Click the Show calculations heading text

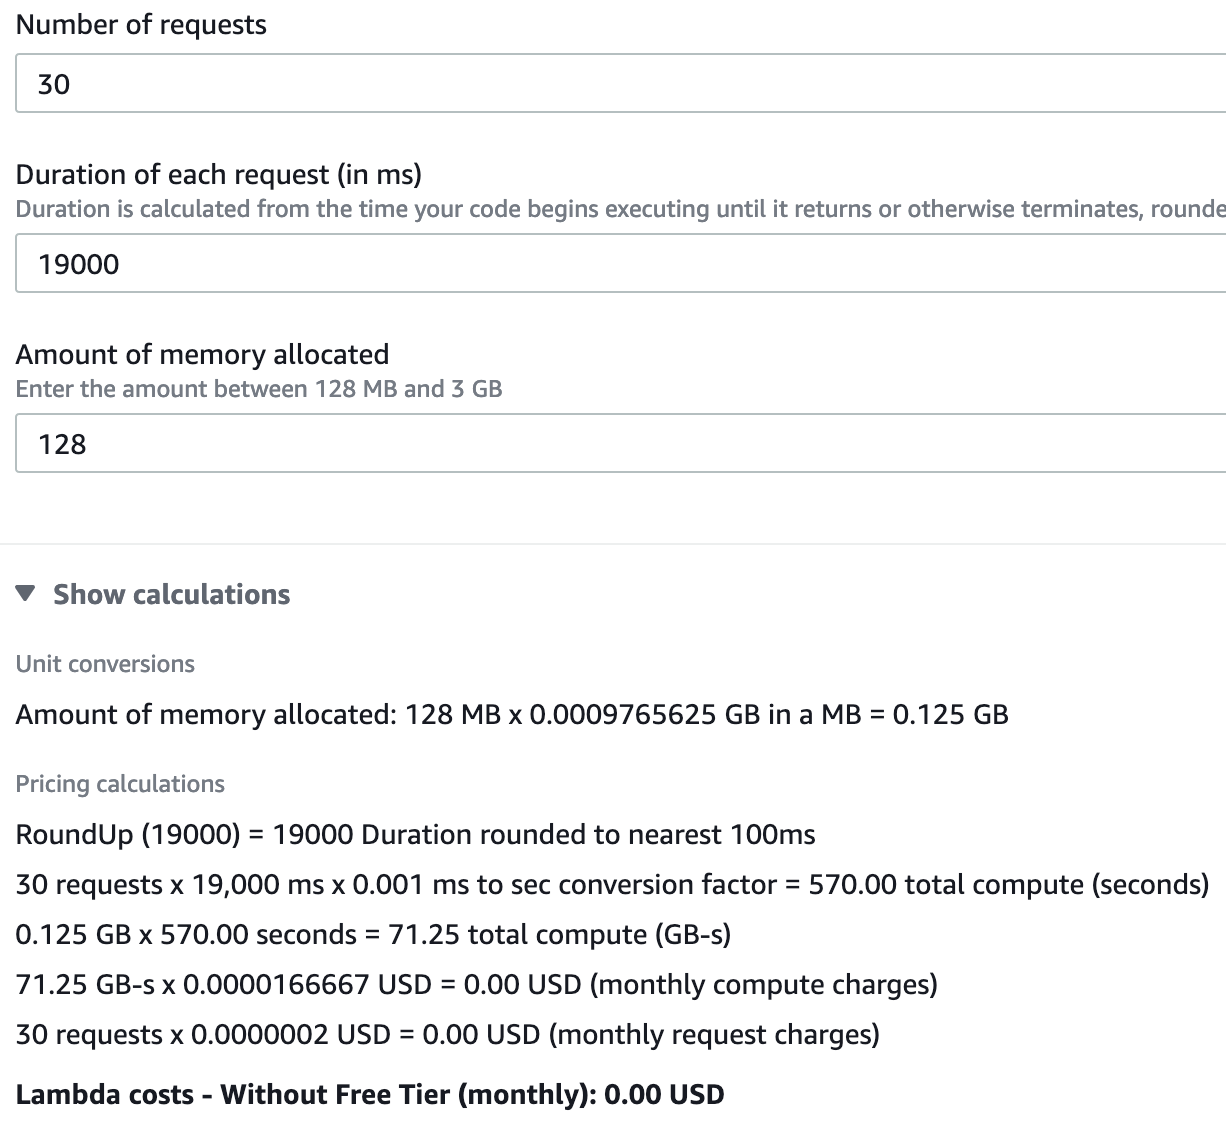(x=171, y=594)
